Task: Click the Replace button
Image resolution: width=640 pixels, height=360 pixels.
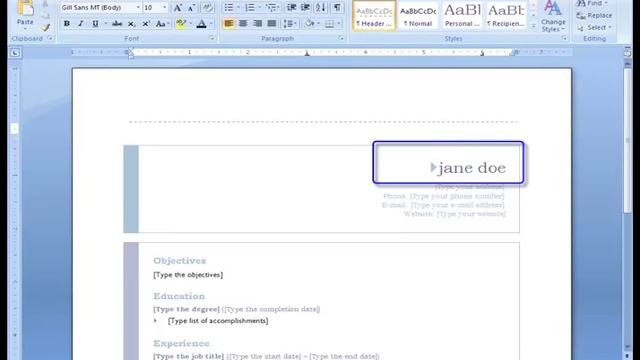Action: [594, 16]
